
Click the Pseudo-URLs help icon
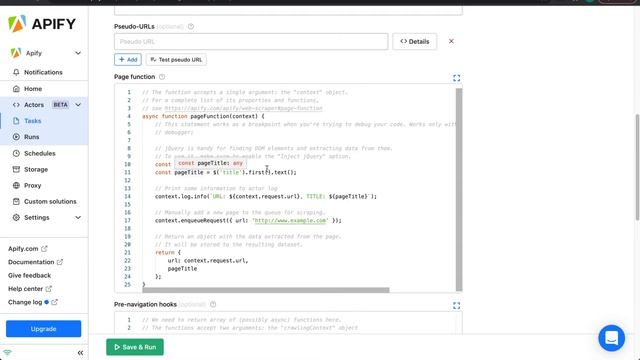click(x=191, y=27)
